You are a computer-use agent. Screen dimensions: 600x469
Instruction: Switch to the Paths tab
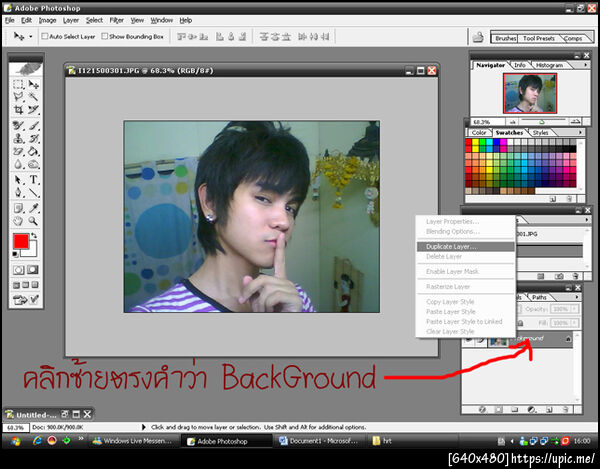[x=539, y=297]
